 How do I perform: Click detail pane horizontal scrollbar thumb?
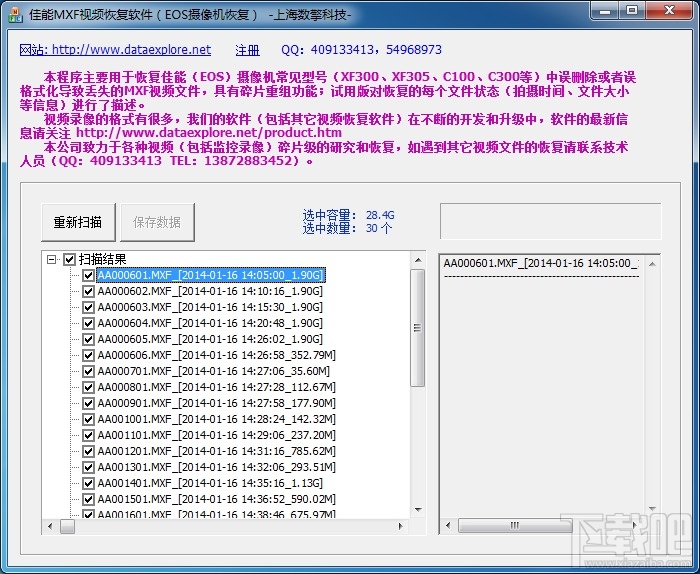(x=515, y=525)
